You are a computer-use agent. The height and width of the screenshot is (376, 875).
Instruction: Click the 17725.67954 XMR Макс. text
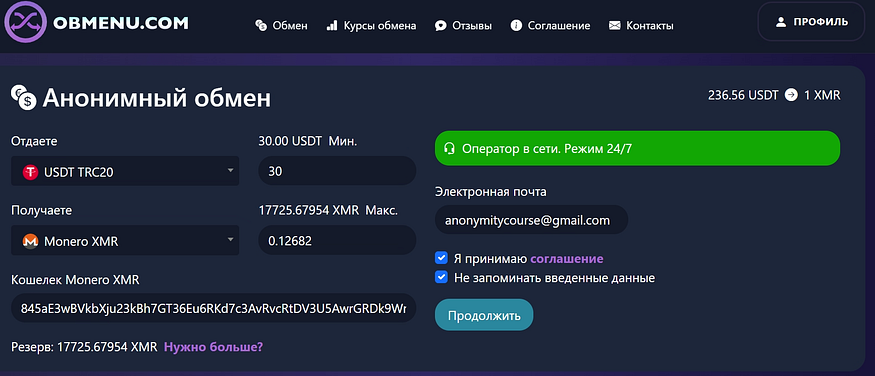(328, 211)
